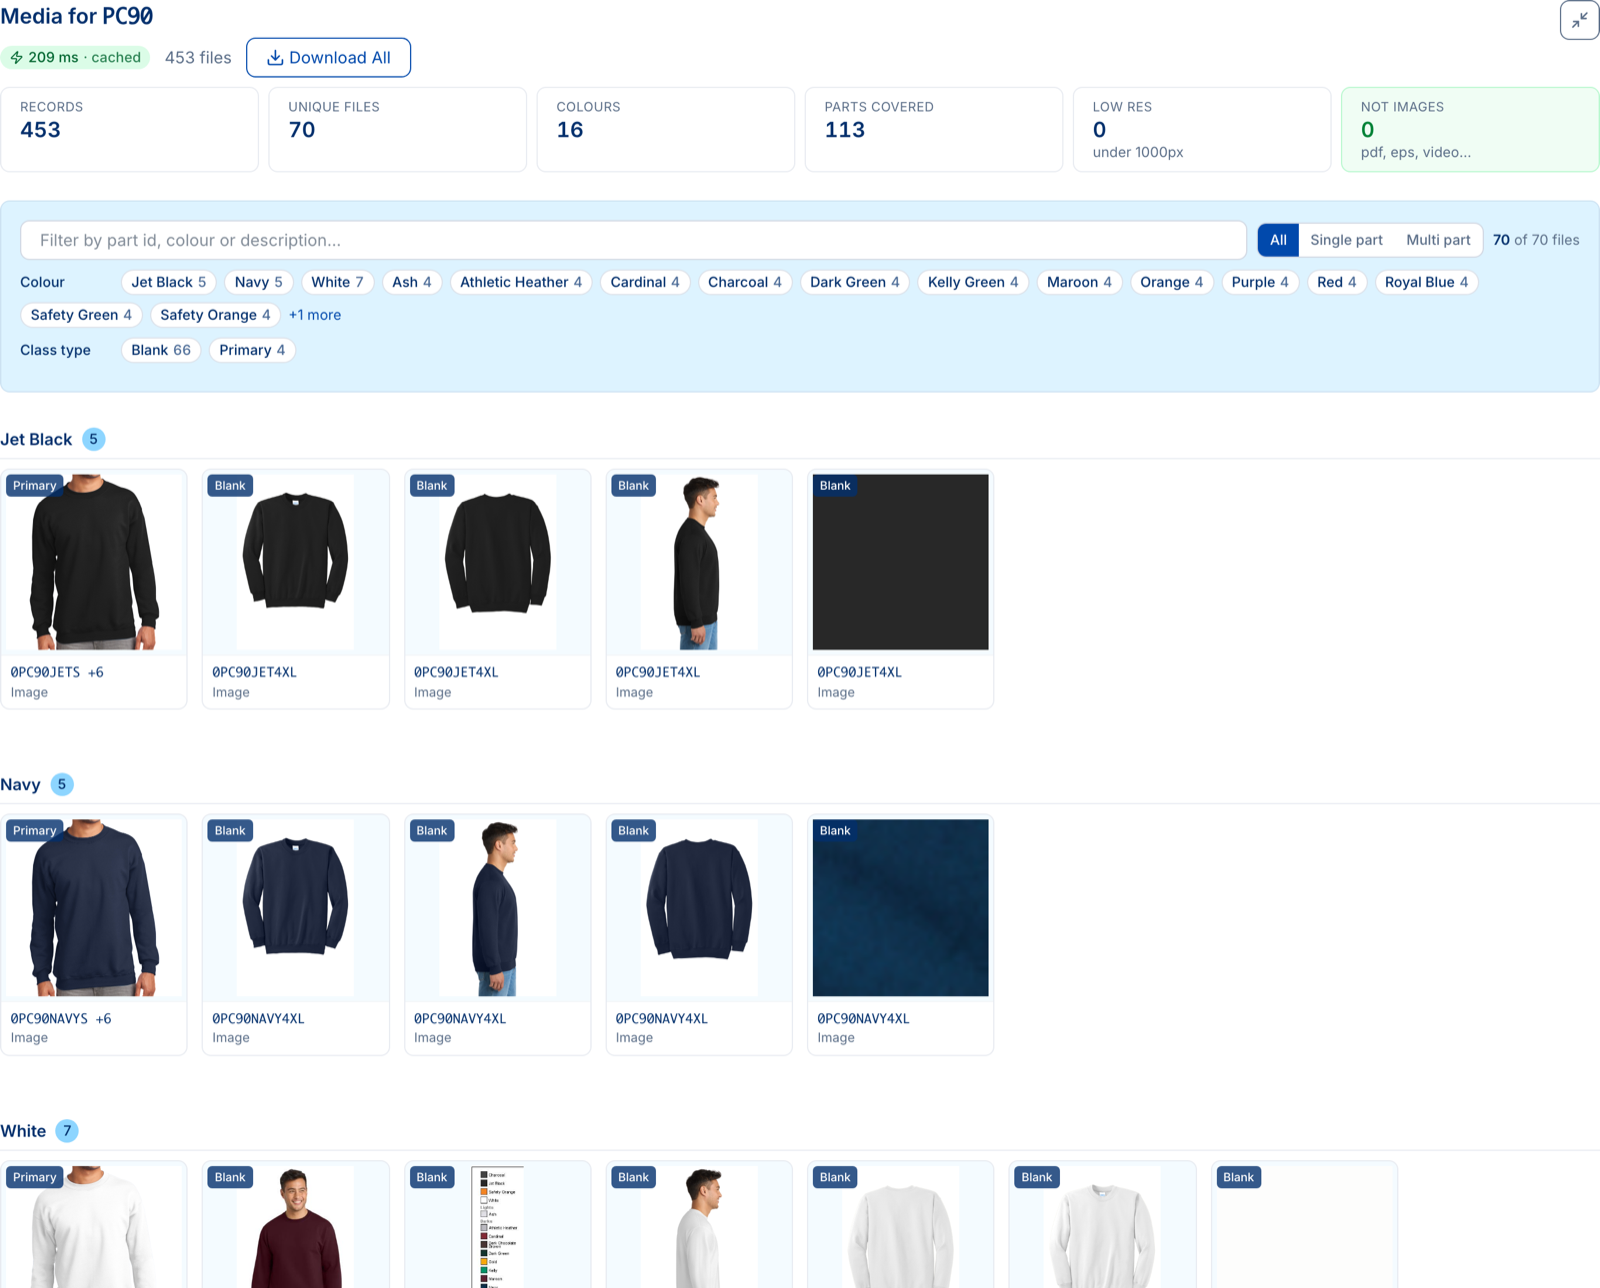Filter by Purple colour
Image resolution: width=1600 pixels, height=1288 pixels.
1260,282
